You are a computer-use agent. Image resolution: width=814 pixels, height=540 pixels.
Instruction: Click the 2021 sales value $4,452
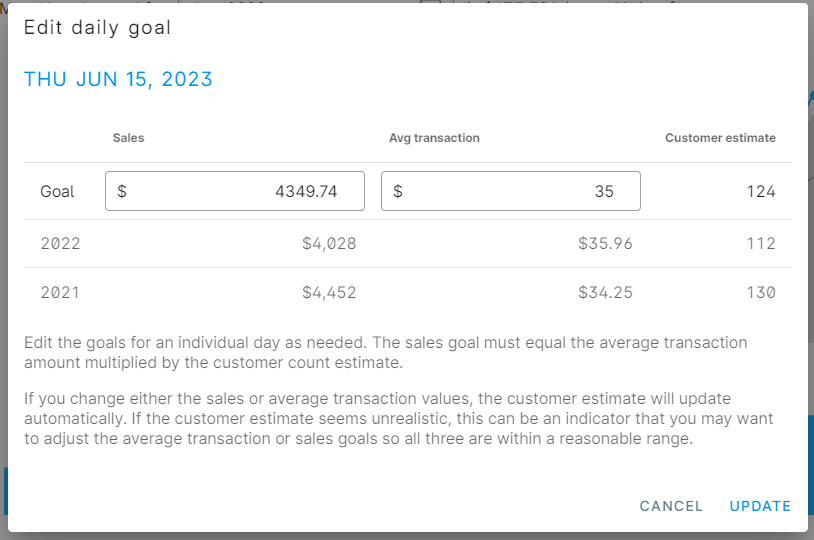[329, 293]
